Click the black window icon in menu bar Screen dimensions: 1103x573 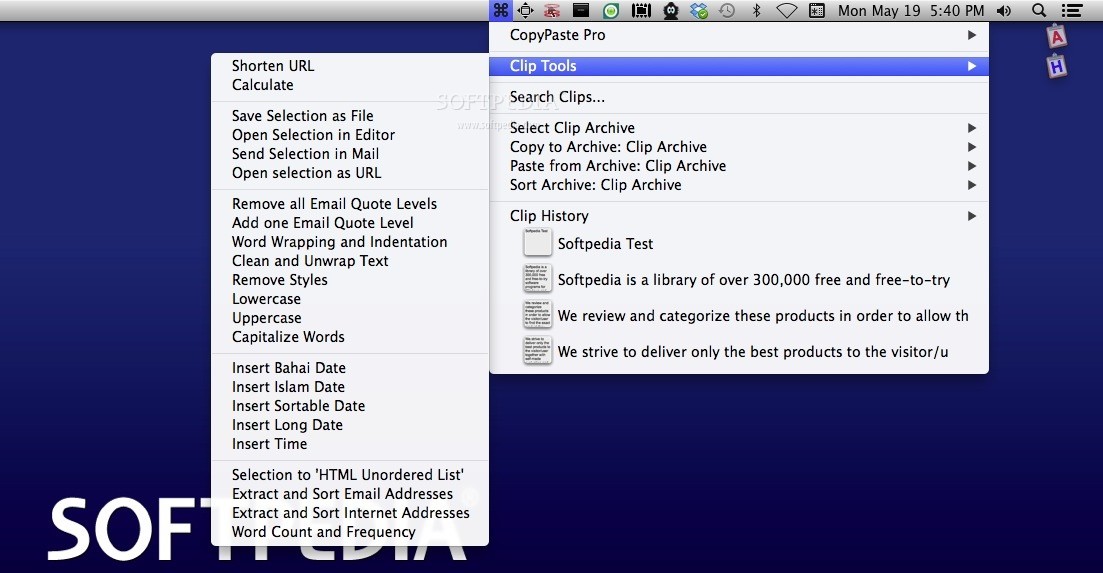pyautogui.click(x=581, y=10)
